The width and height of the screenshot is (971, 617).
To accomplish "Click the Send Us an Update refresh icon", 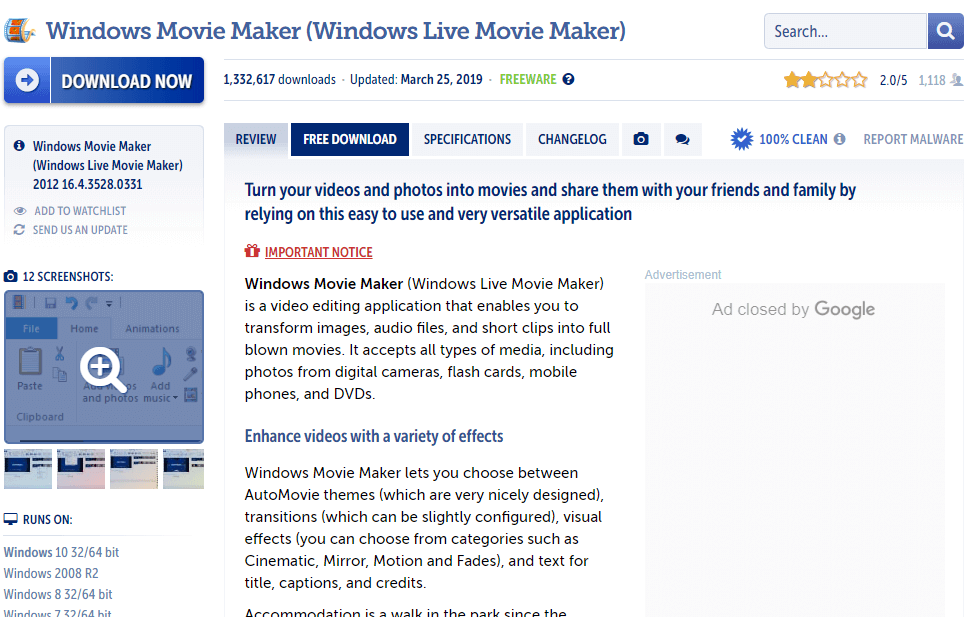I will [19, 230].
